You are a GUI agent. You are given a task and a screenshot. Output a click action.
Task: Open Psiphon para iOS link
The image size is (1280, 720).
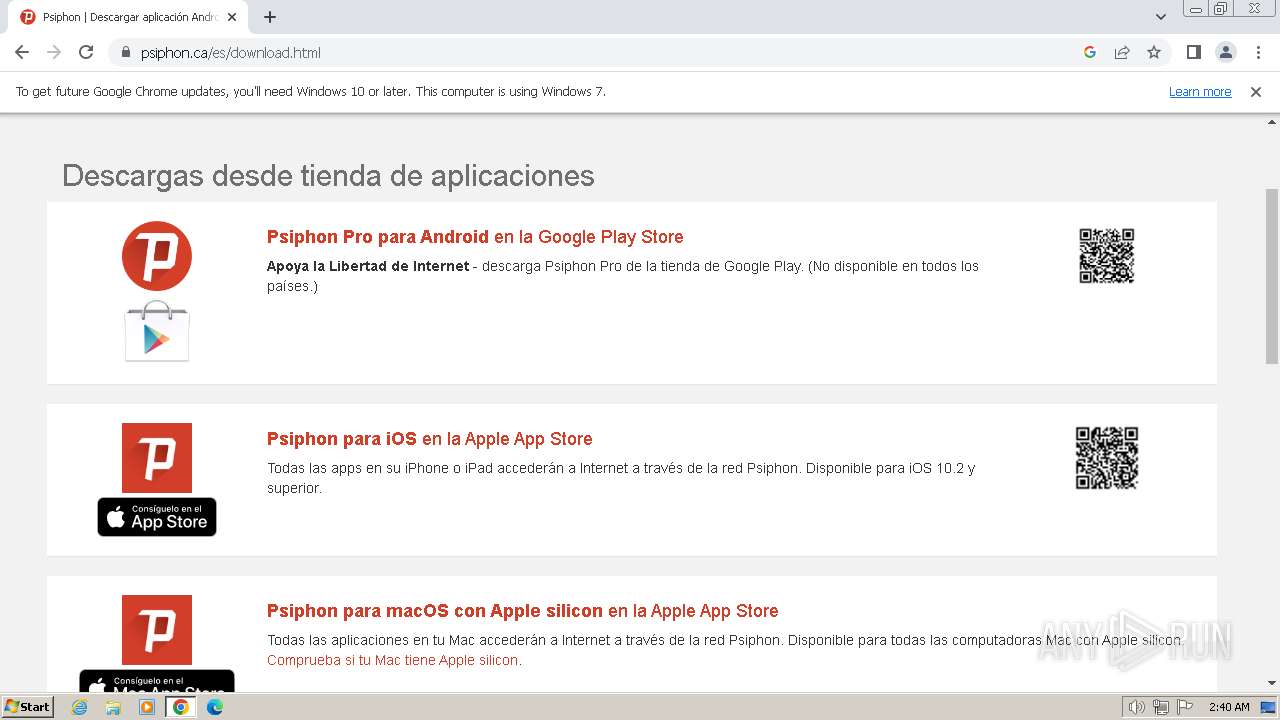coord(430,439)
